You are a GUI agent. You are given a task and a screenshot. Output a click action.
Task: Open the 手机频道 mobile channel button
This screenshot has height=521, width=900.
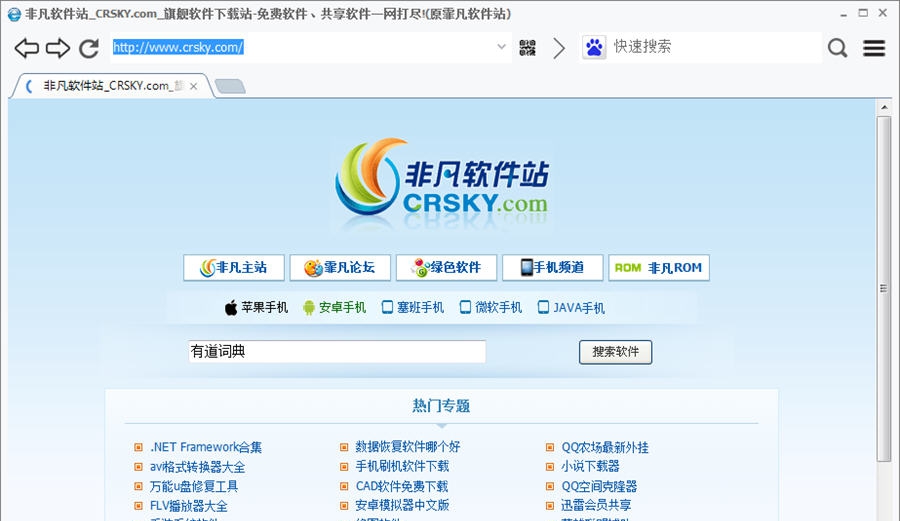[552, 267]
